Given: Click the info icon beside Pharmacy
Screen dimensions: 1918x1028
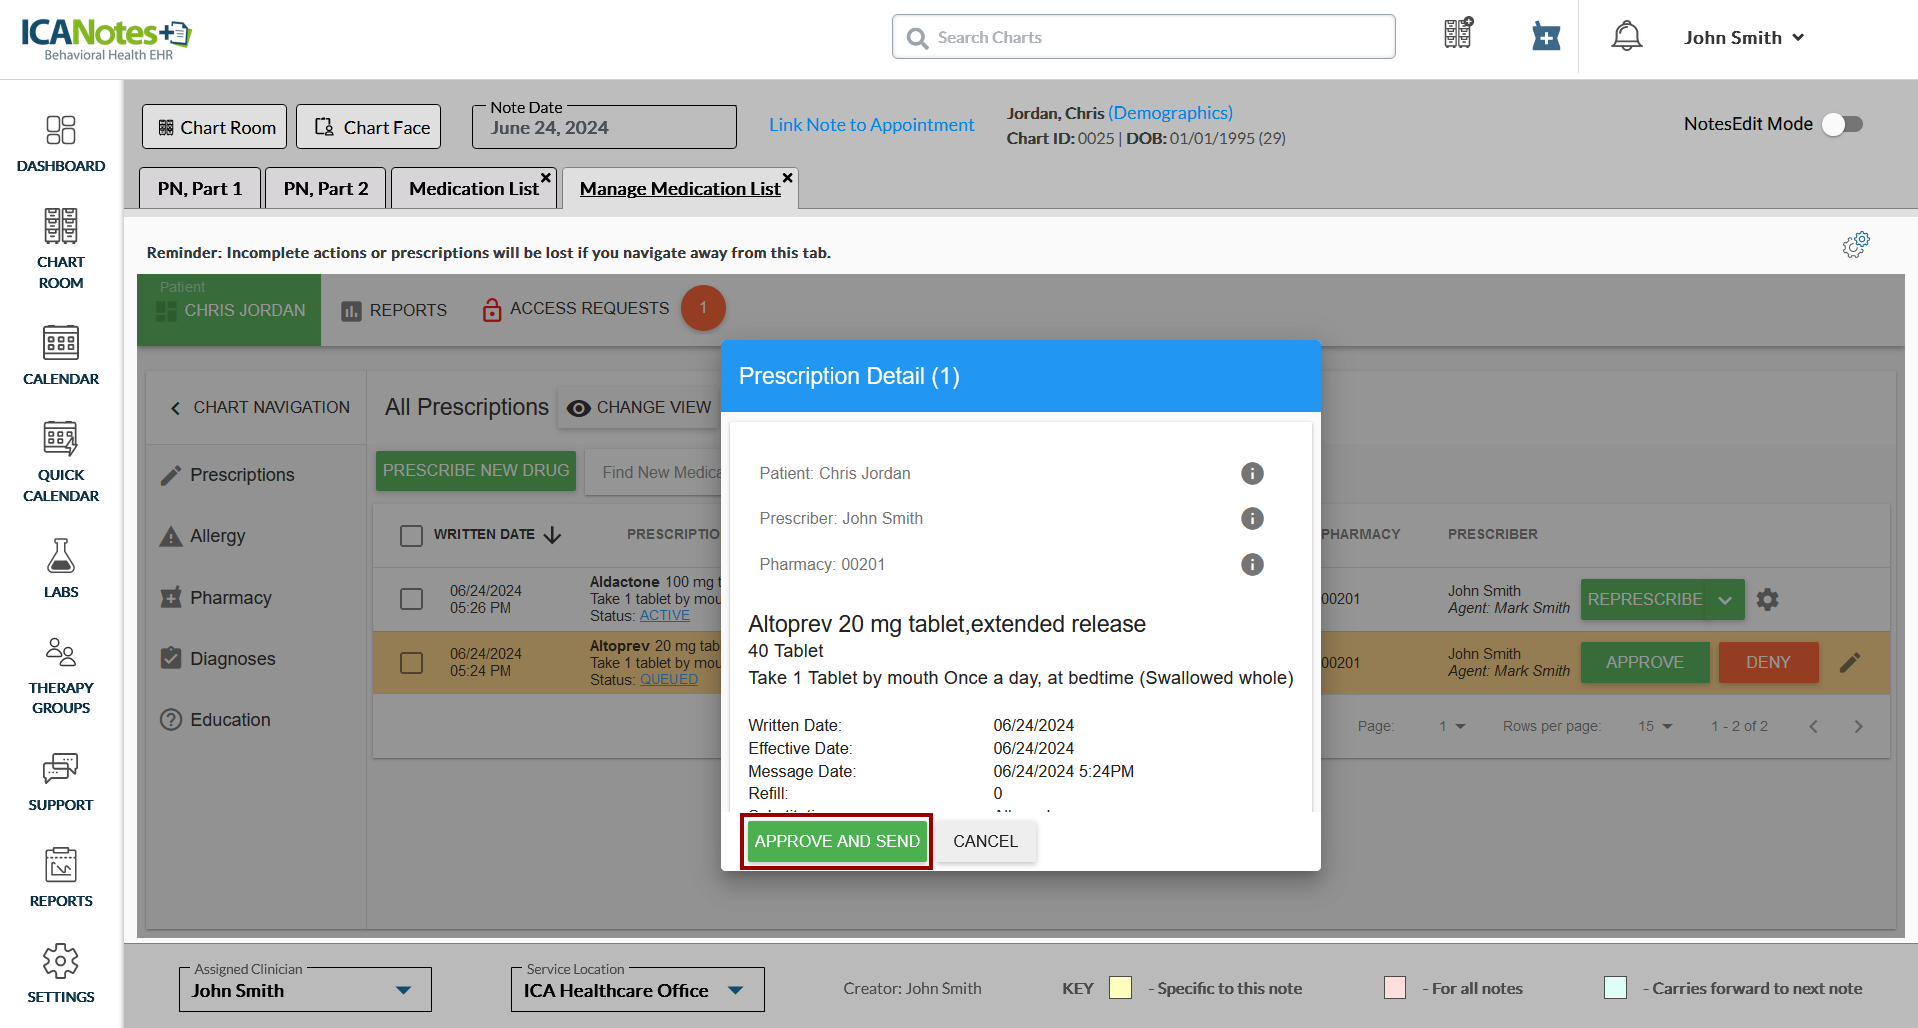Looking at the screenshot, I should tap(1252, 564).
